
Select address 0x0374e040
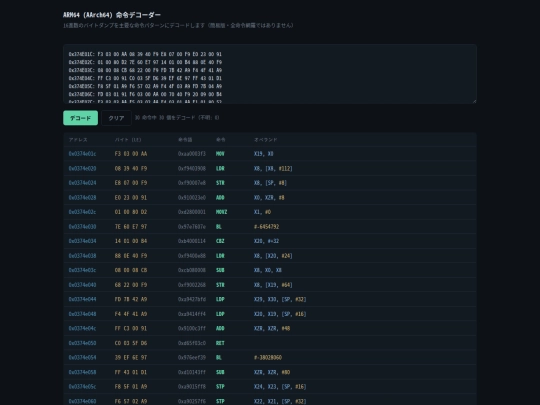click(82, 285)
